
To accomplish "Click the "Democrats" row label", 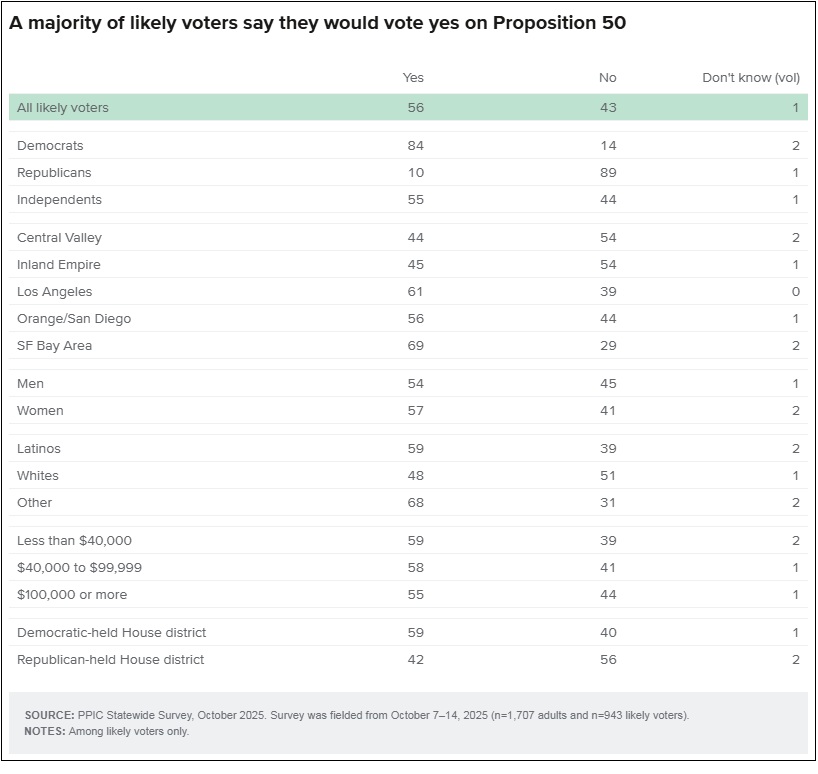I will 50,146.
